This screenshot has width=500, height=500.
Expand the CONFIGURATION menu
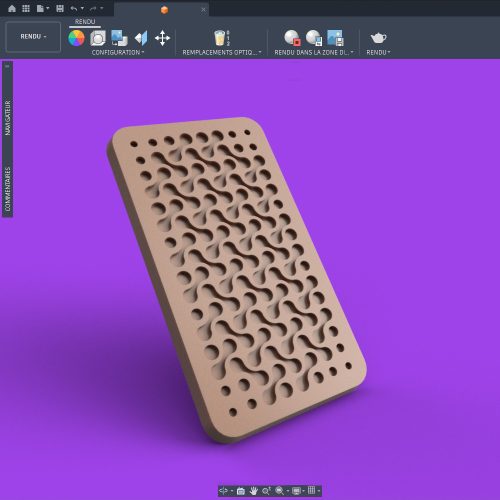point(118,52)
